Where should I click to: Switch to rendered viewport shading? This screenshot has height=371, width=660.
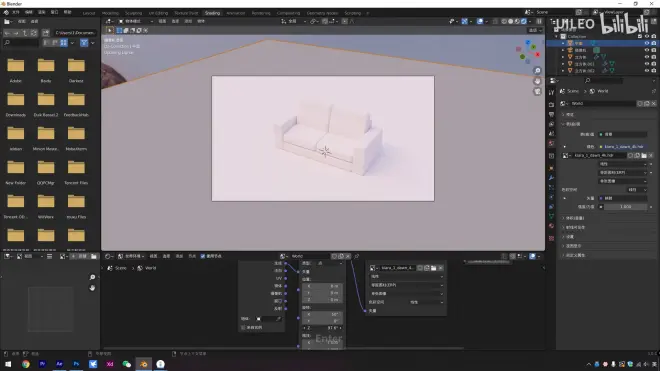[524, 21]
